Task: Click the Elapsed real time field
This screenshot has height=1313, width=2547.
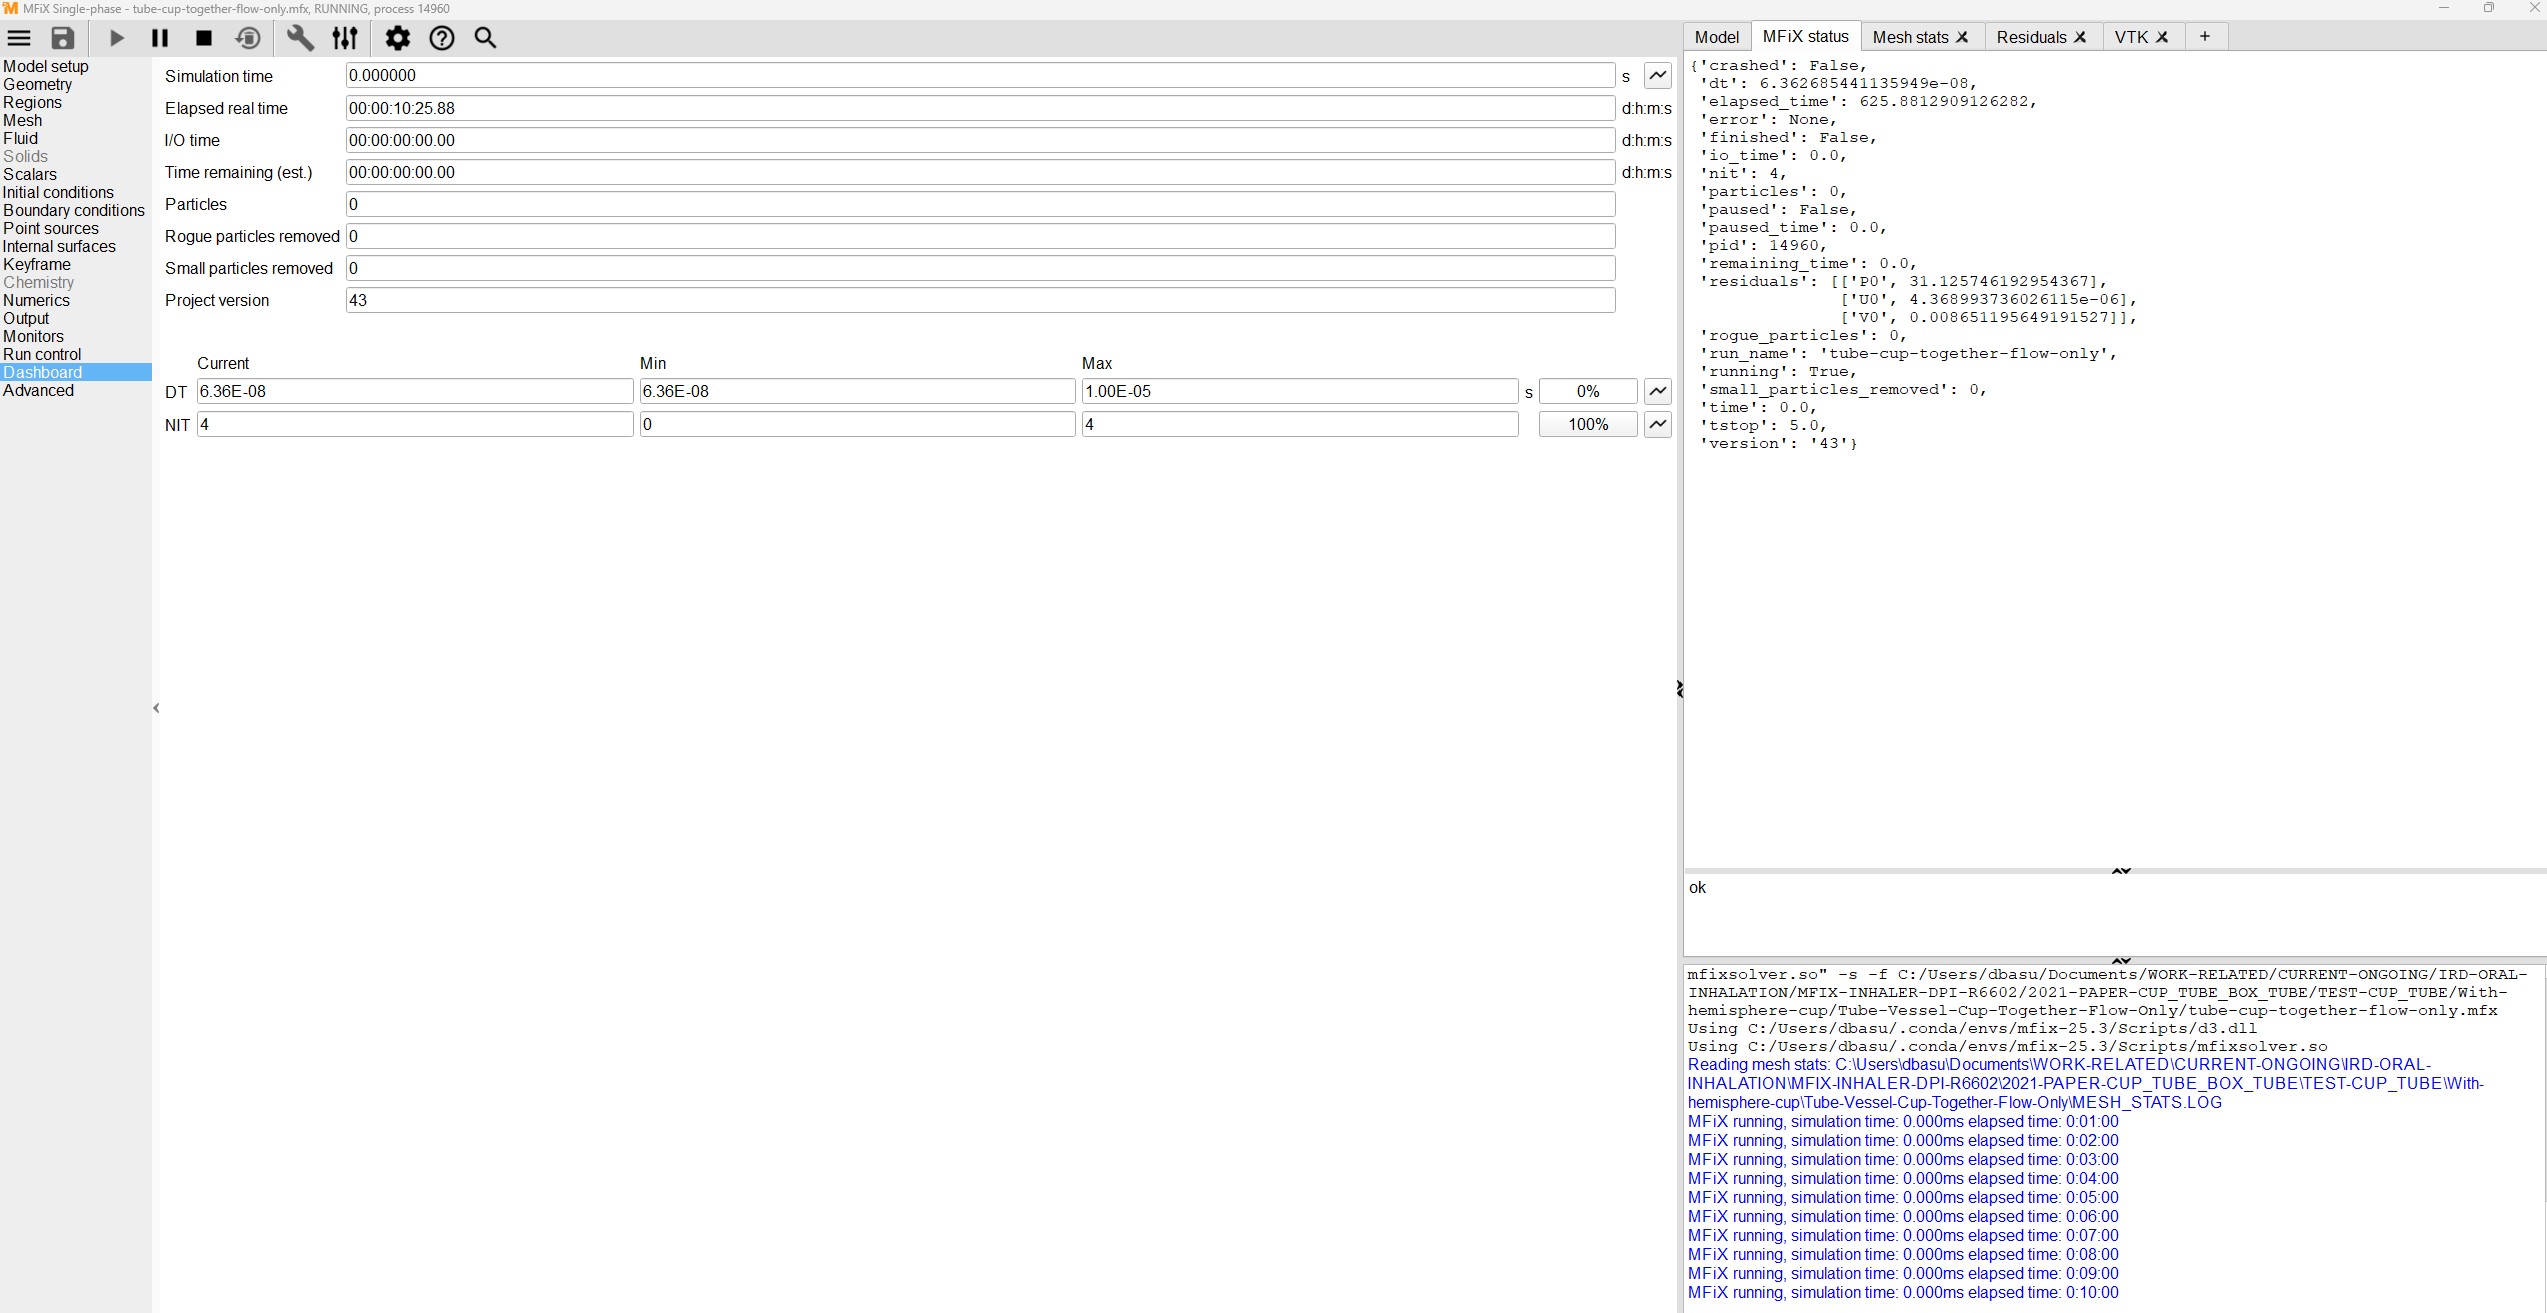Action: coord(979,108)
